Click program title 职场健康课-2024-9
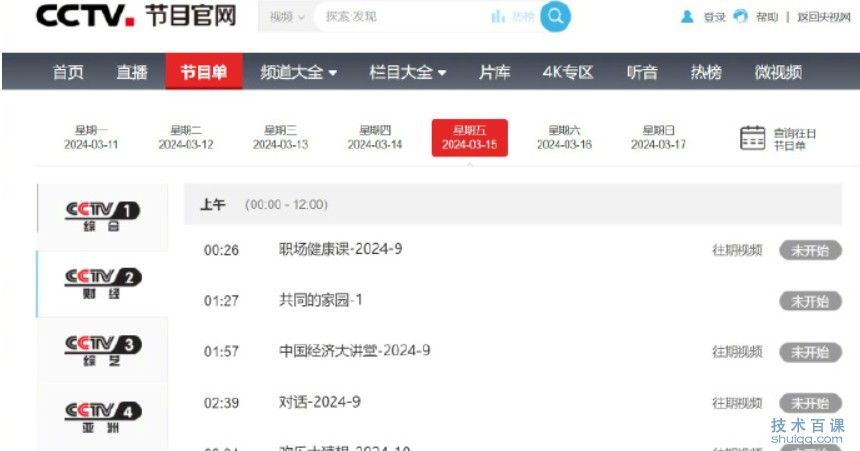 click(x=340, y=249)
